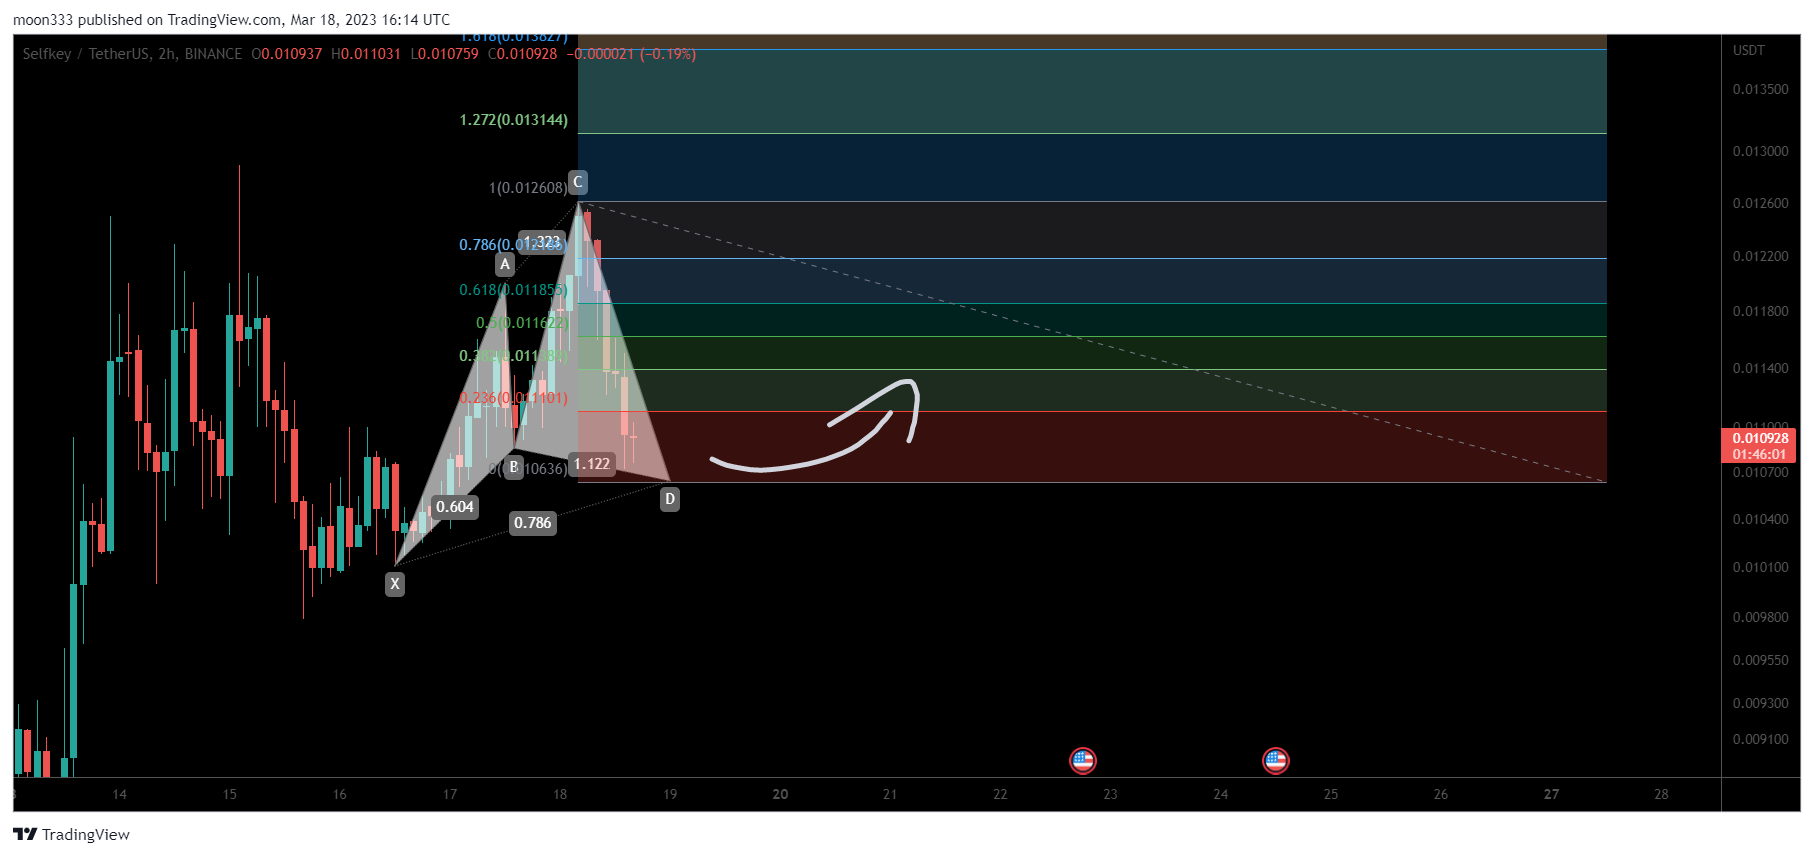Click the current price tag 0.010928
The image size is (1814, 856).
point(1760,446)
